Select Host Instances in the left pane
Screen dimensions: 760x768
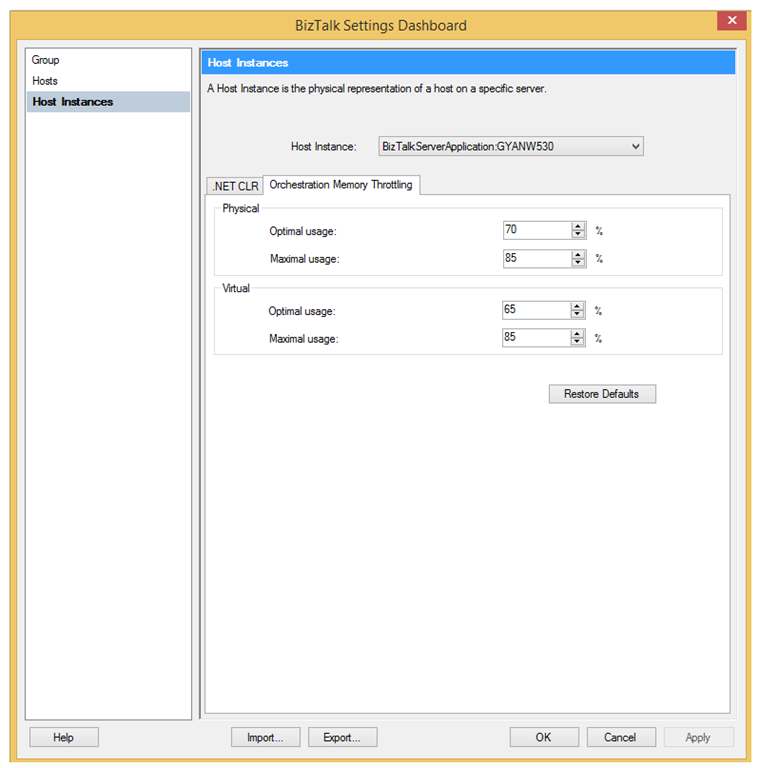[x=108, y=102]
